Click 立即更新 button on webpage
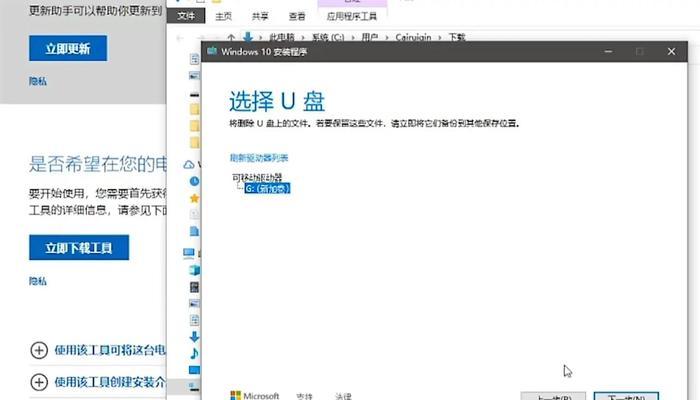The width and height of the screenshot is (700, 400). click(x=68, y=48)
